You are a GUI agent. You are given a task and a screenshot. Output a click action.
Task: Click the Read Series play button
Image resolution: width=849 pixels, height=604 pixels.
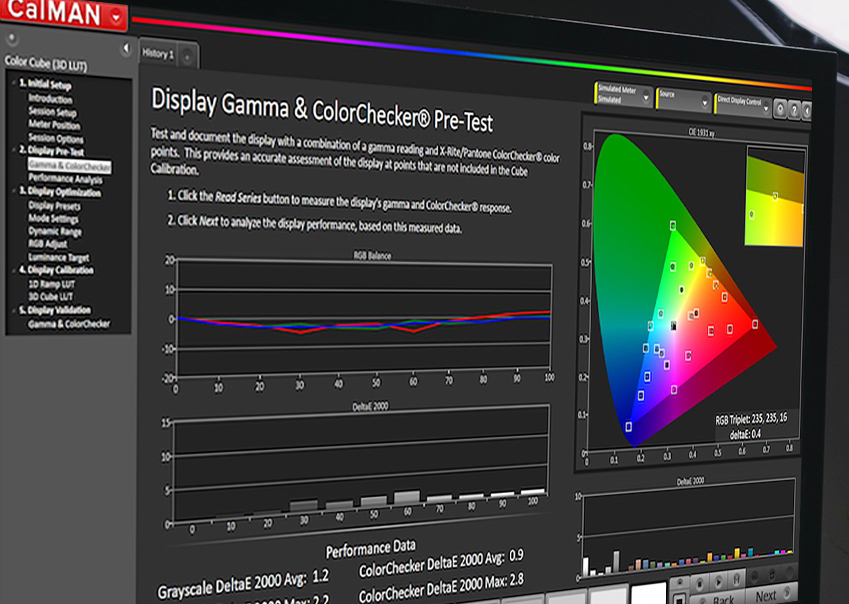(719, 582)
